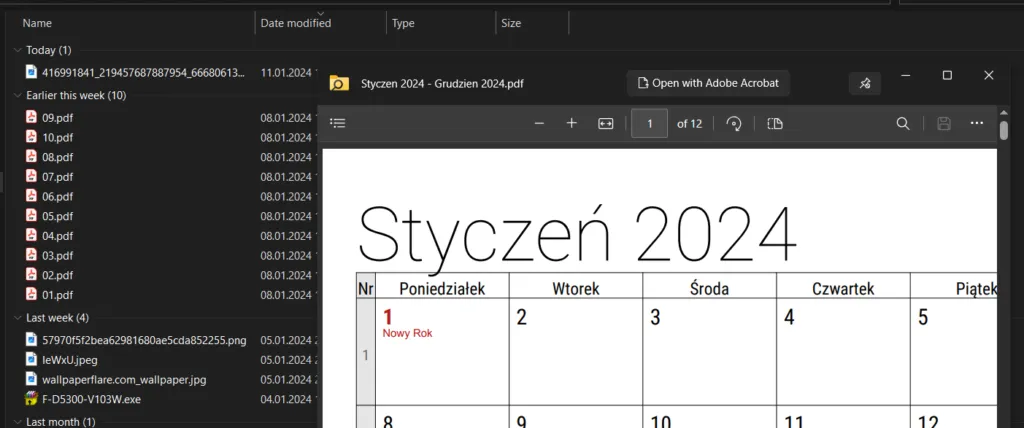Open the three-dot more options menu
The width and height of the screenshot is (1024, 428).
[976, 123]
